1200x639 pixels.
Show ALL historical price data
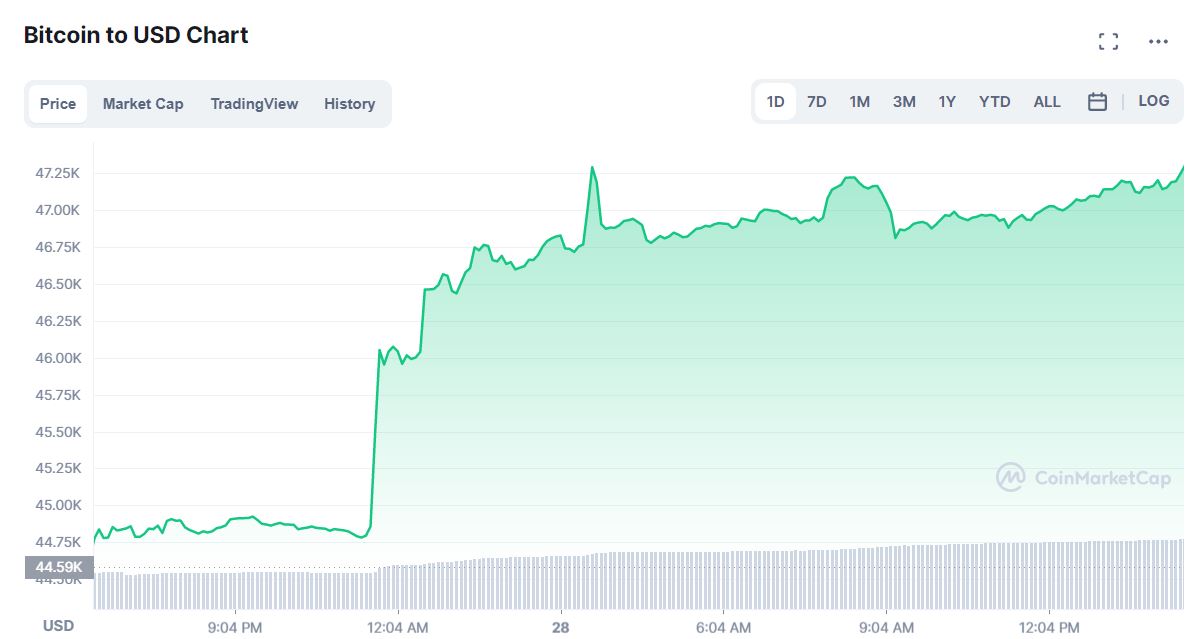1047,102
